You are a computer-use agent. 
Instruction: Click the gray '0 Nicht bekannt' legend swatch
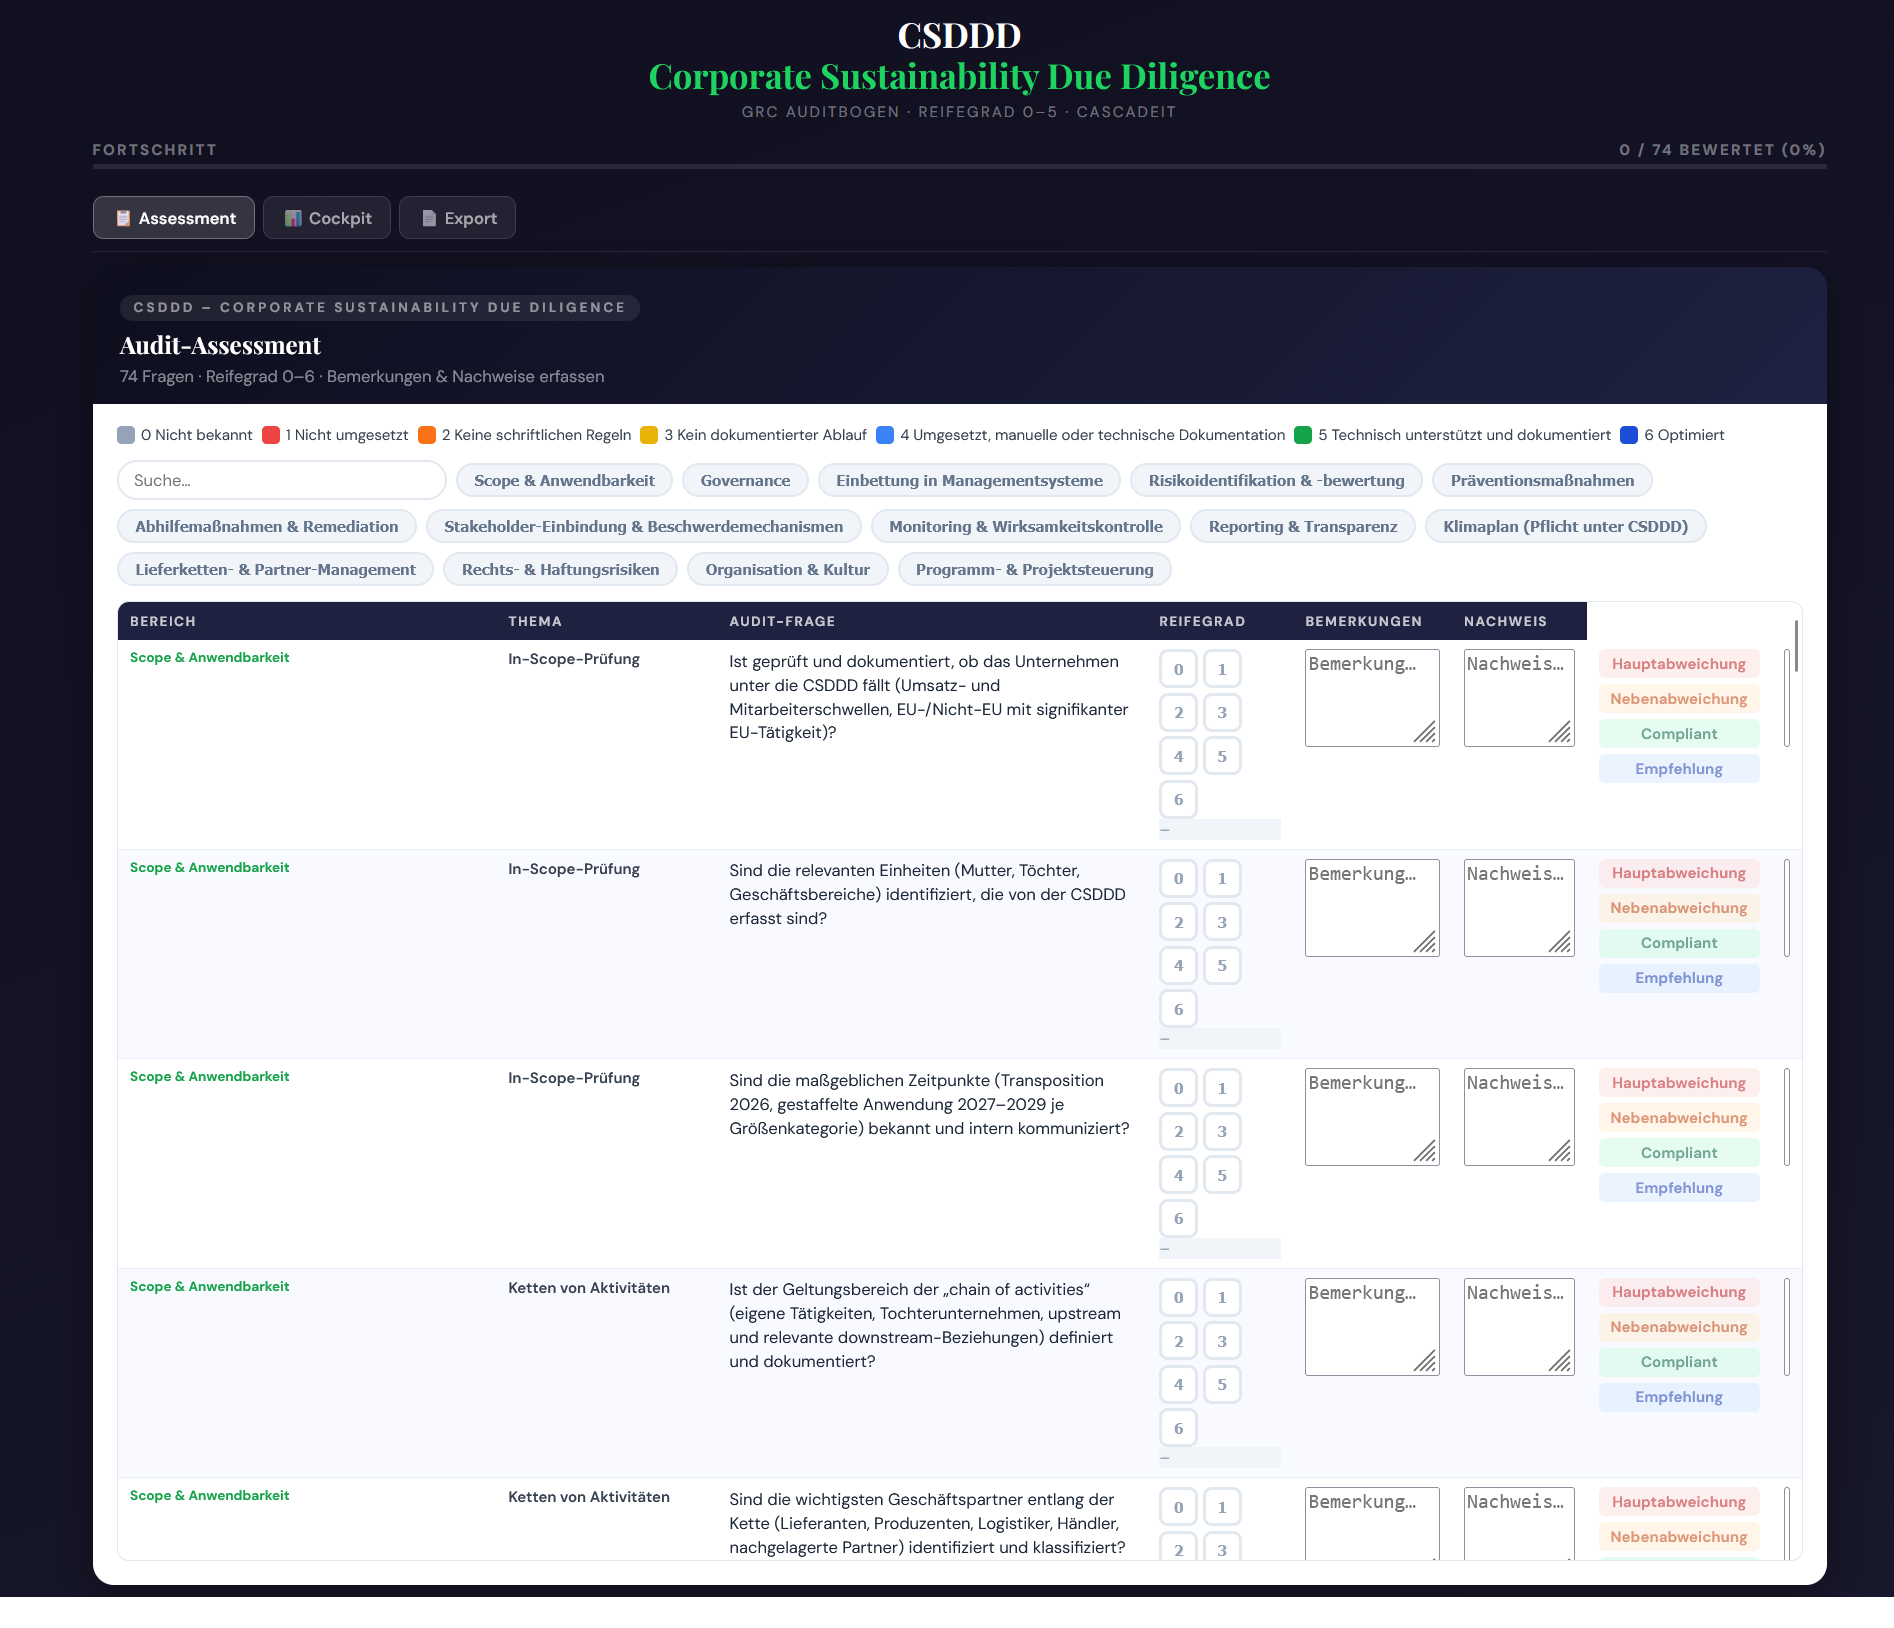click(126, 435)
